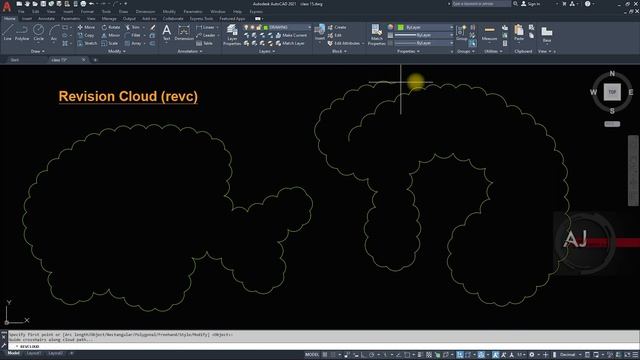The height and width of the screenshot is (360, 640).
Task: Click the Match Properties tool
Action: point(376,34)
